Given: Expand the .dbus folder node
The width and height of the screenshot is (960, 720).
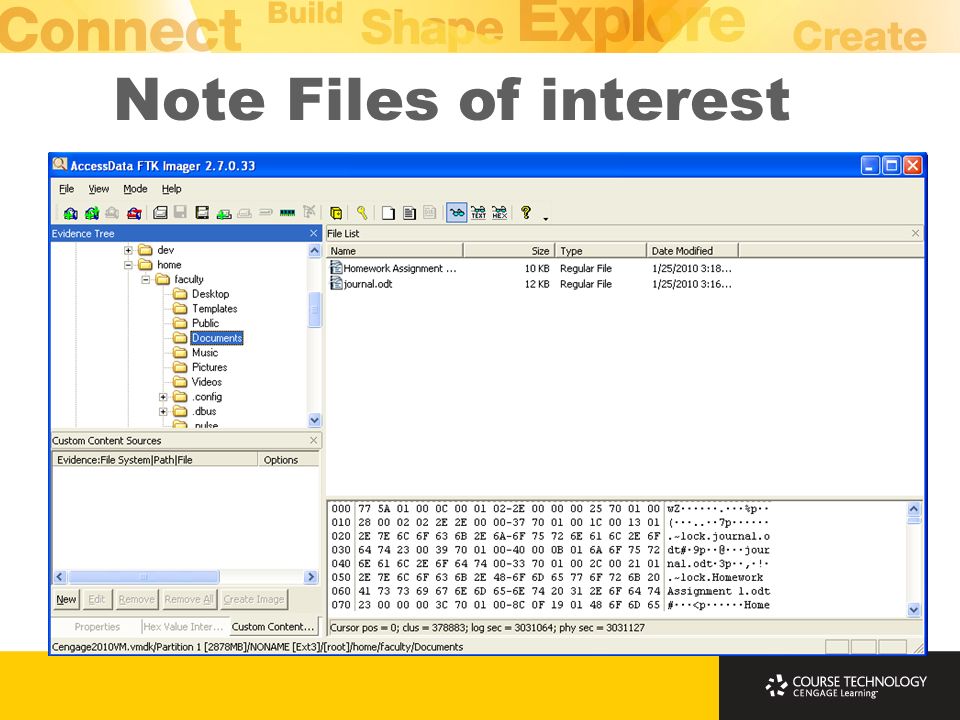Looking at the screenshot, I should [163, 411].
